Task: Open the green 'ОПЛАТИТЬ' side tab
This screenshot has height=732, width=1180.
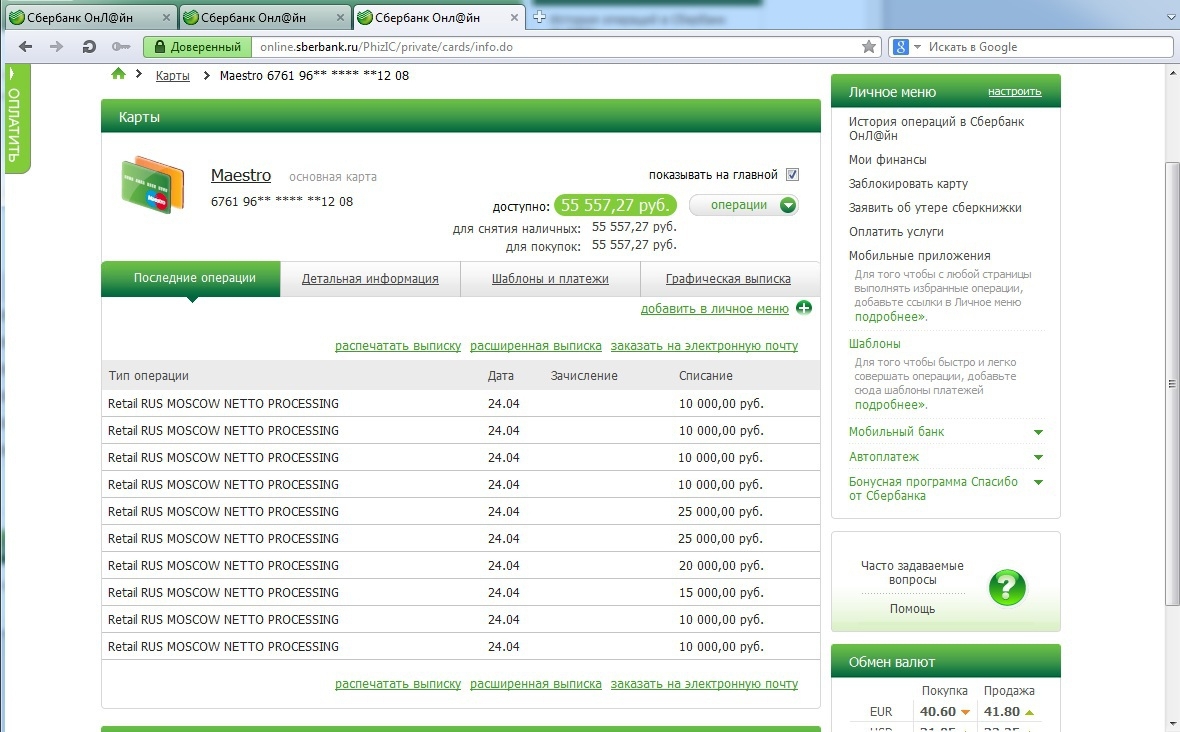Action: click(15, 119)
